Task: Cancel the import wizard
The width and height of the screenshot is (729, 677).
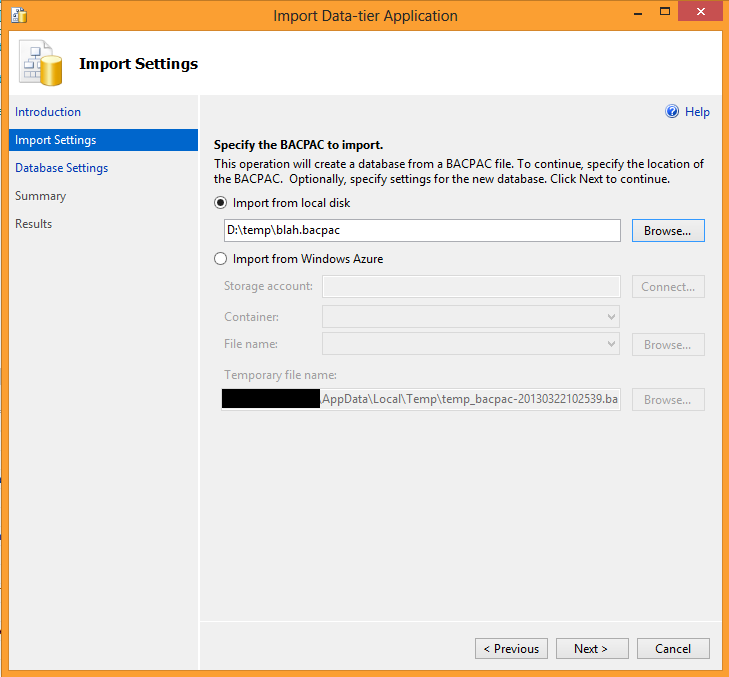Action: pyautogui.click(x=672, y=649)
